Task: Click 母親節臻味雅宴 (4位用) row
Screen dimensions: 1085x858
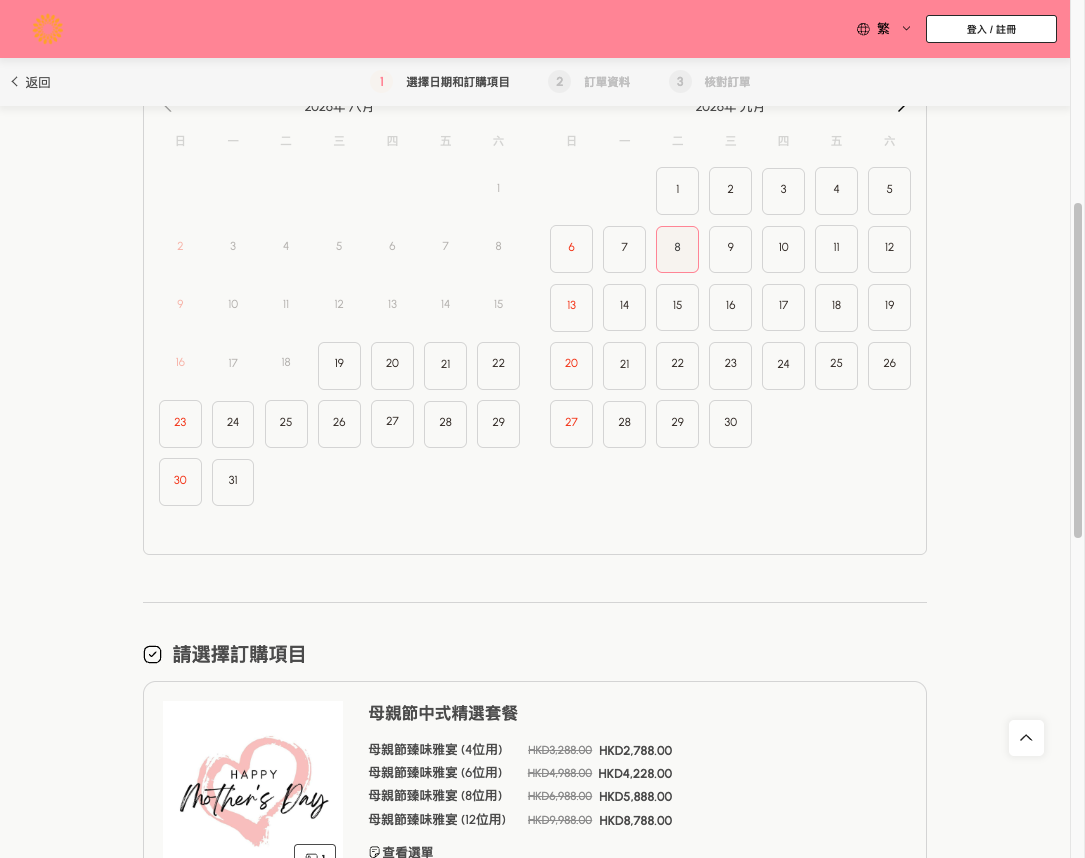Action: pos(520,750)
